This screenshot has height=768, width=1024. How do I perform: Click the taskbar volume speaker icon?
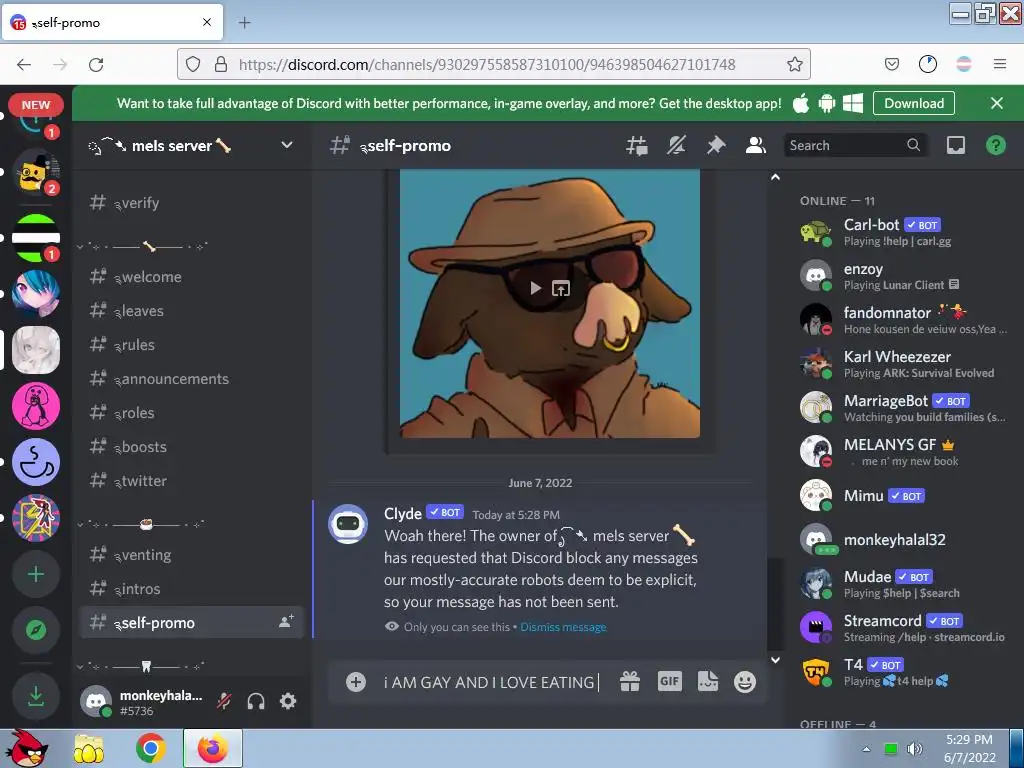916,748
